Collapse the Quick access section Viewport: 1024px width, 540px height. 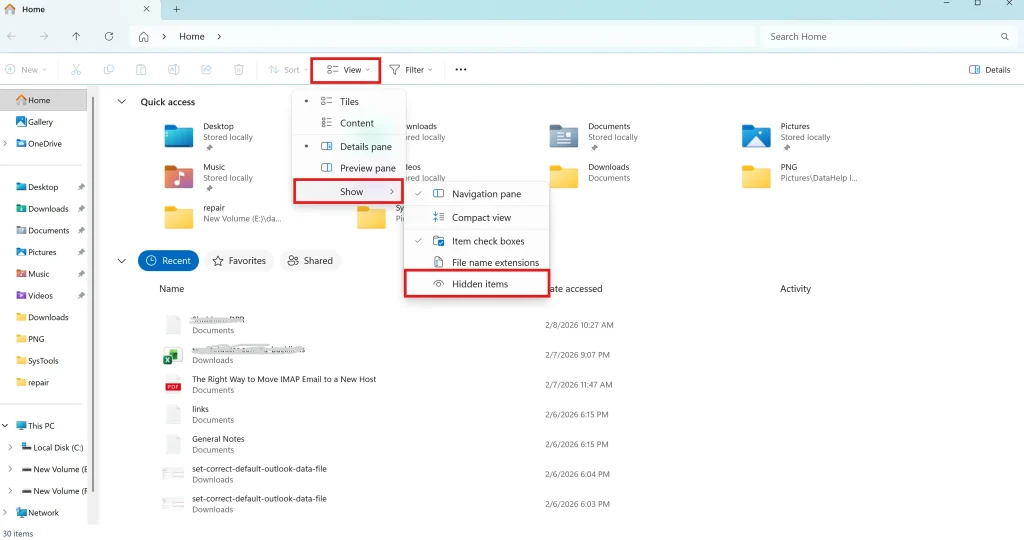coord(121,102)
